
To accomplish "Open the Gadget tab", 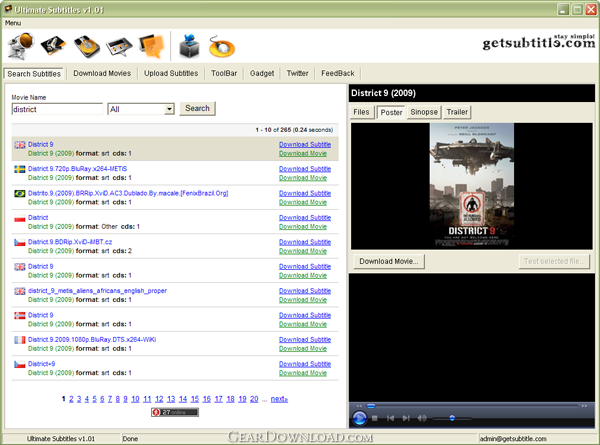I will pos(262,73).
